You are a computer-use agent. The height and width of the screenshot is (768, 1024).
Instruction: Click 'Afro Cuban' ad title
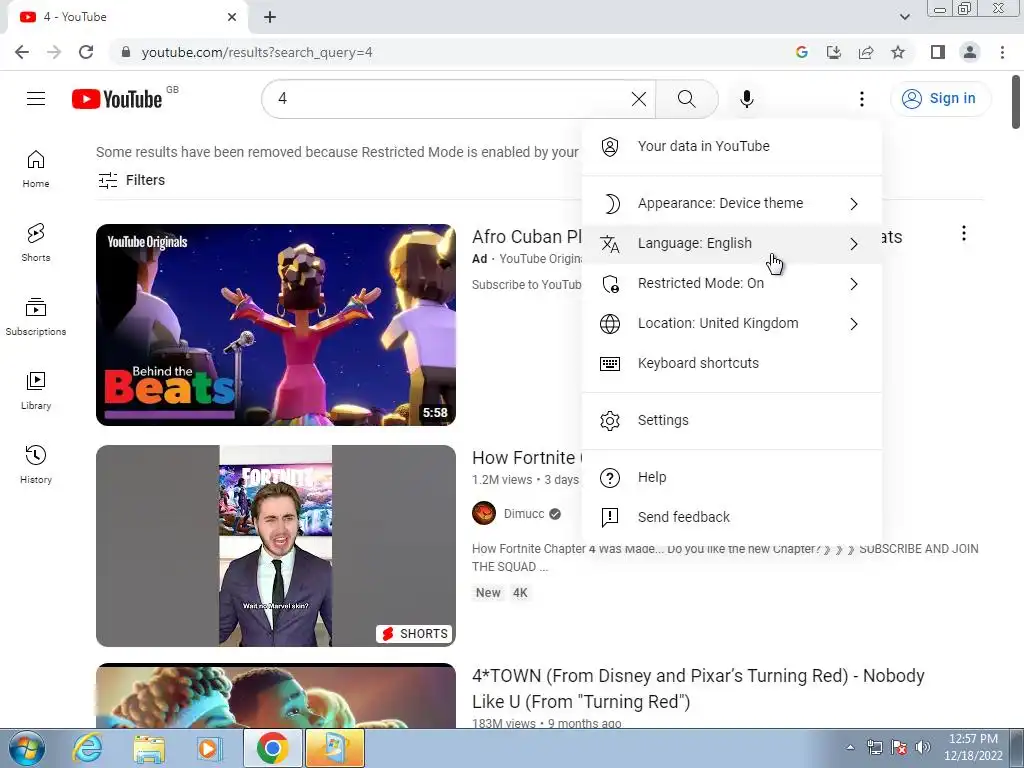(526, 236)
